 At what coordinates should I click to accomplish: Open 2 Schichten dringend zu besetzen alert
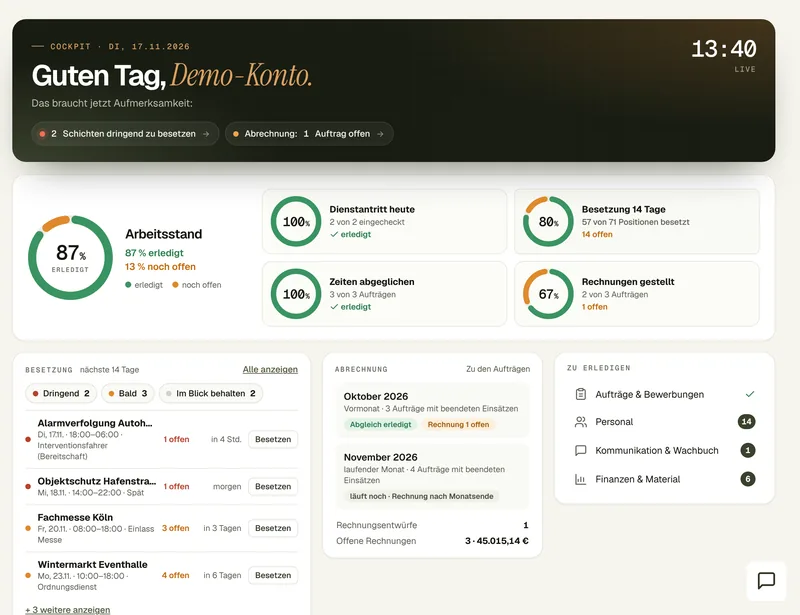[125, 134]
